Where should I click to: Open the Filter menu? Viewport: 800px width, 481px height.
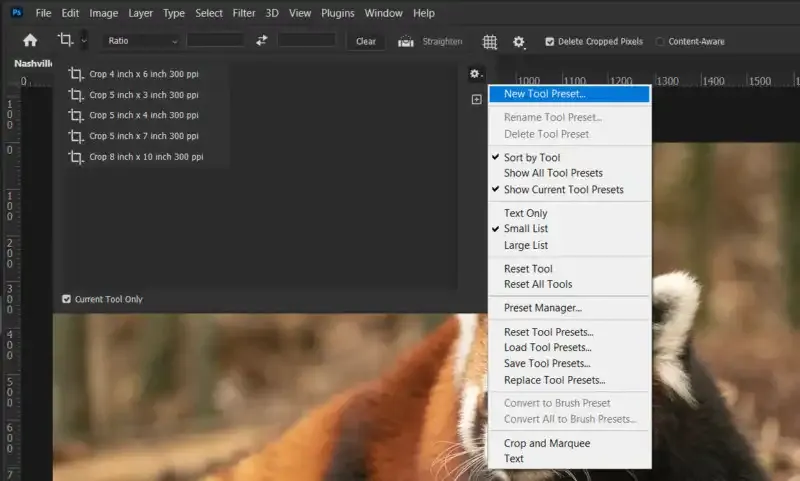pos(243,13)
